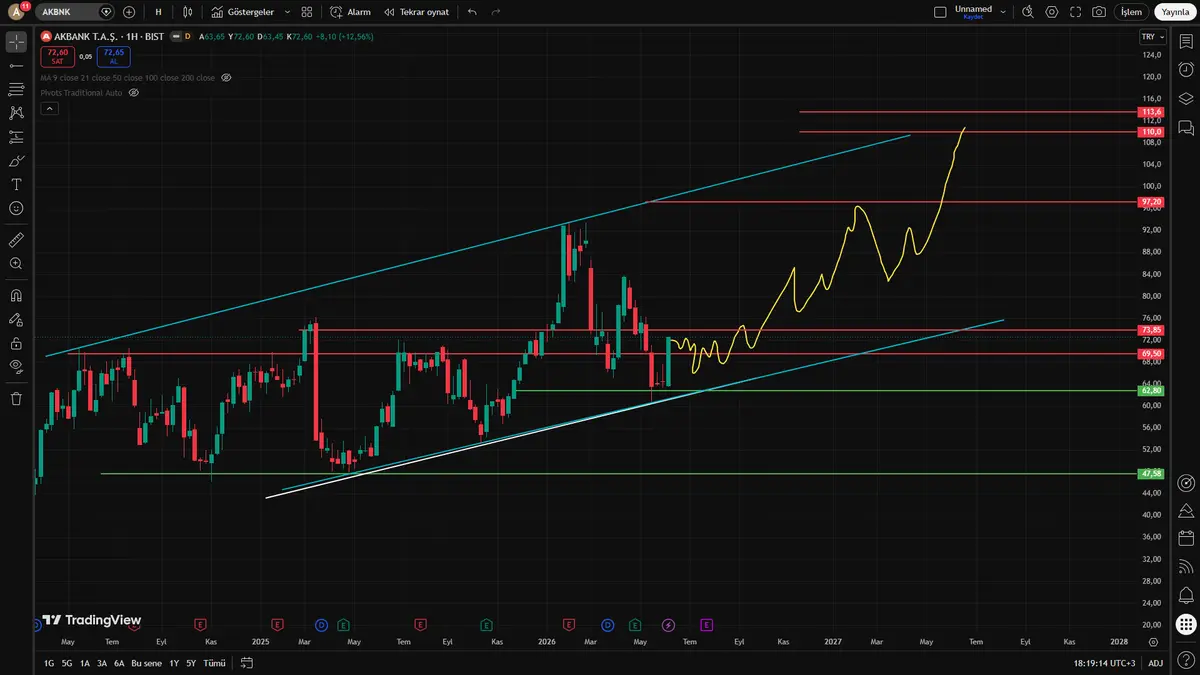Screen dimensions: 1200x675
Task: Click the green 47,58 price label
Action: (1151, 473)
